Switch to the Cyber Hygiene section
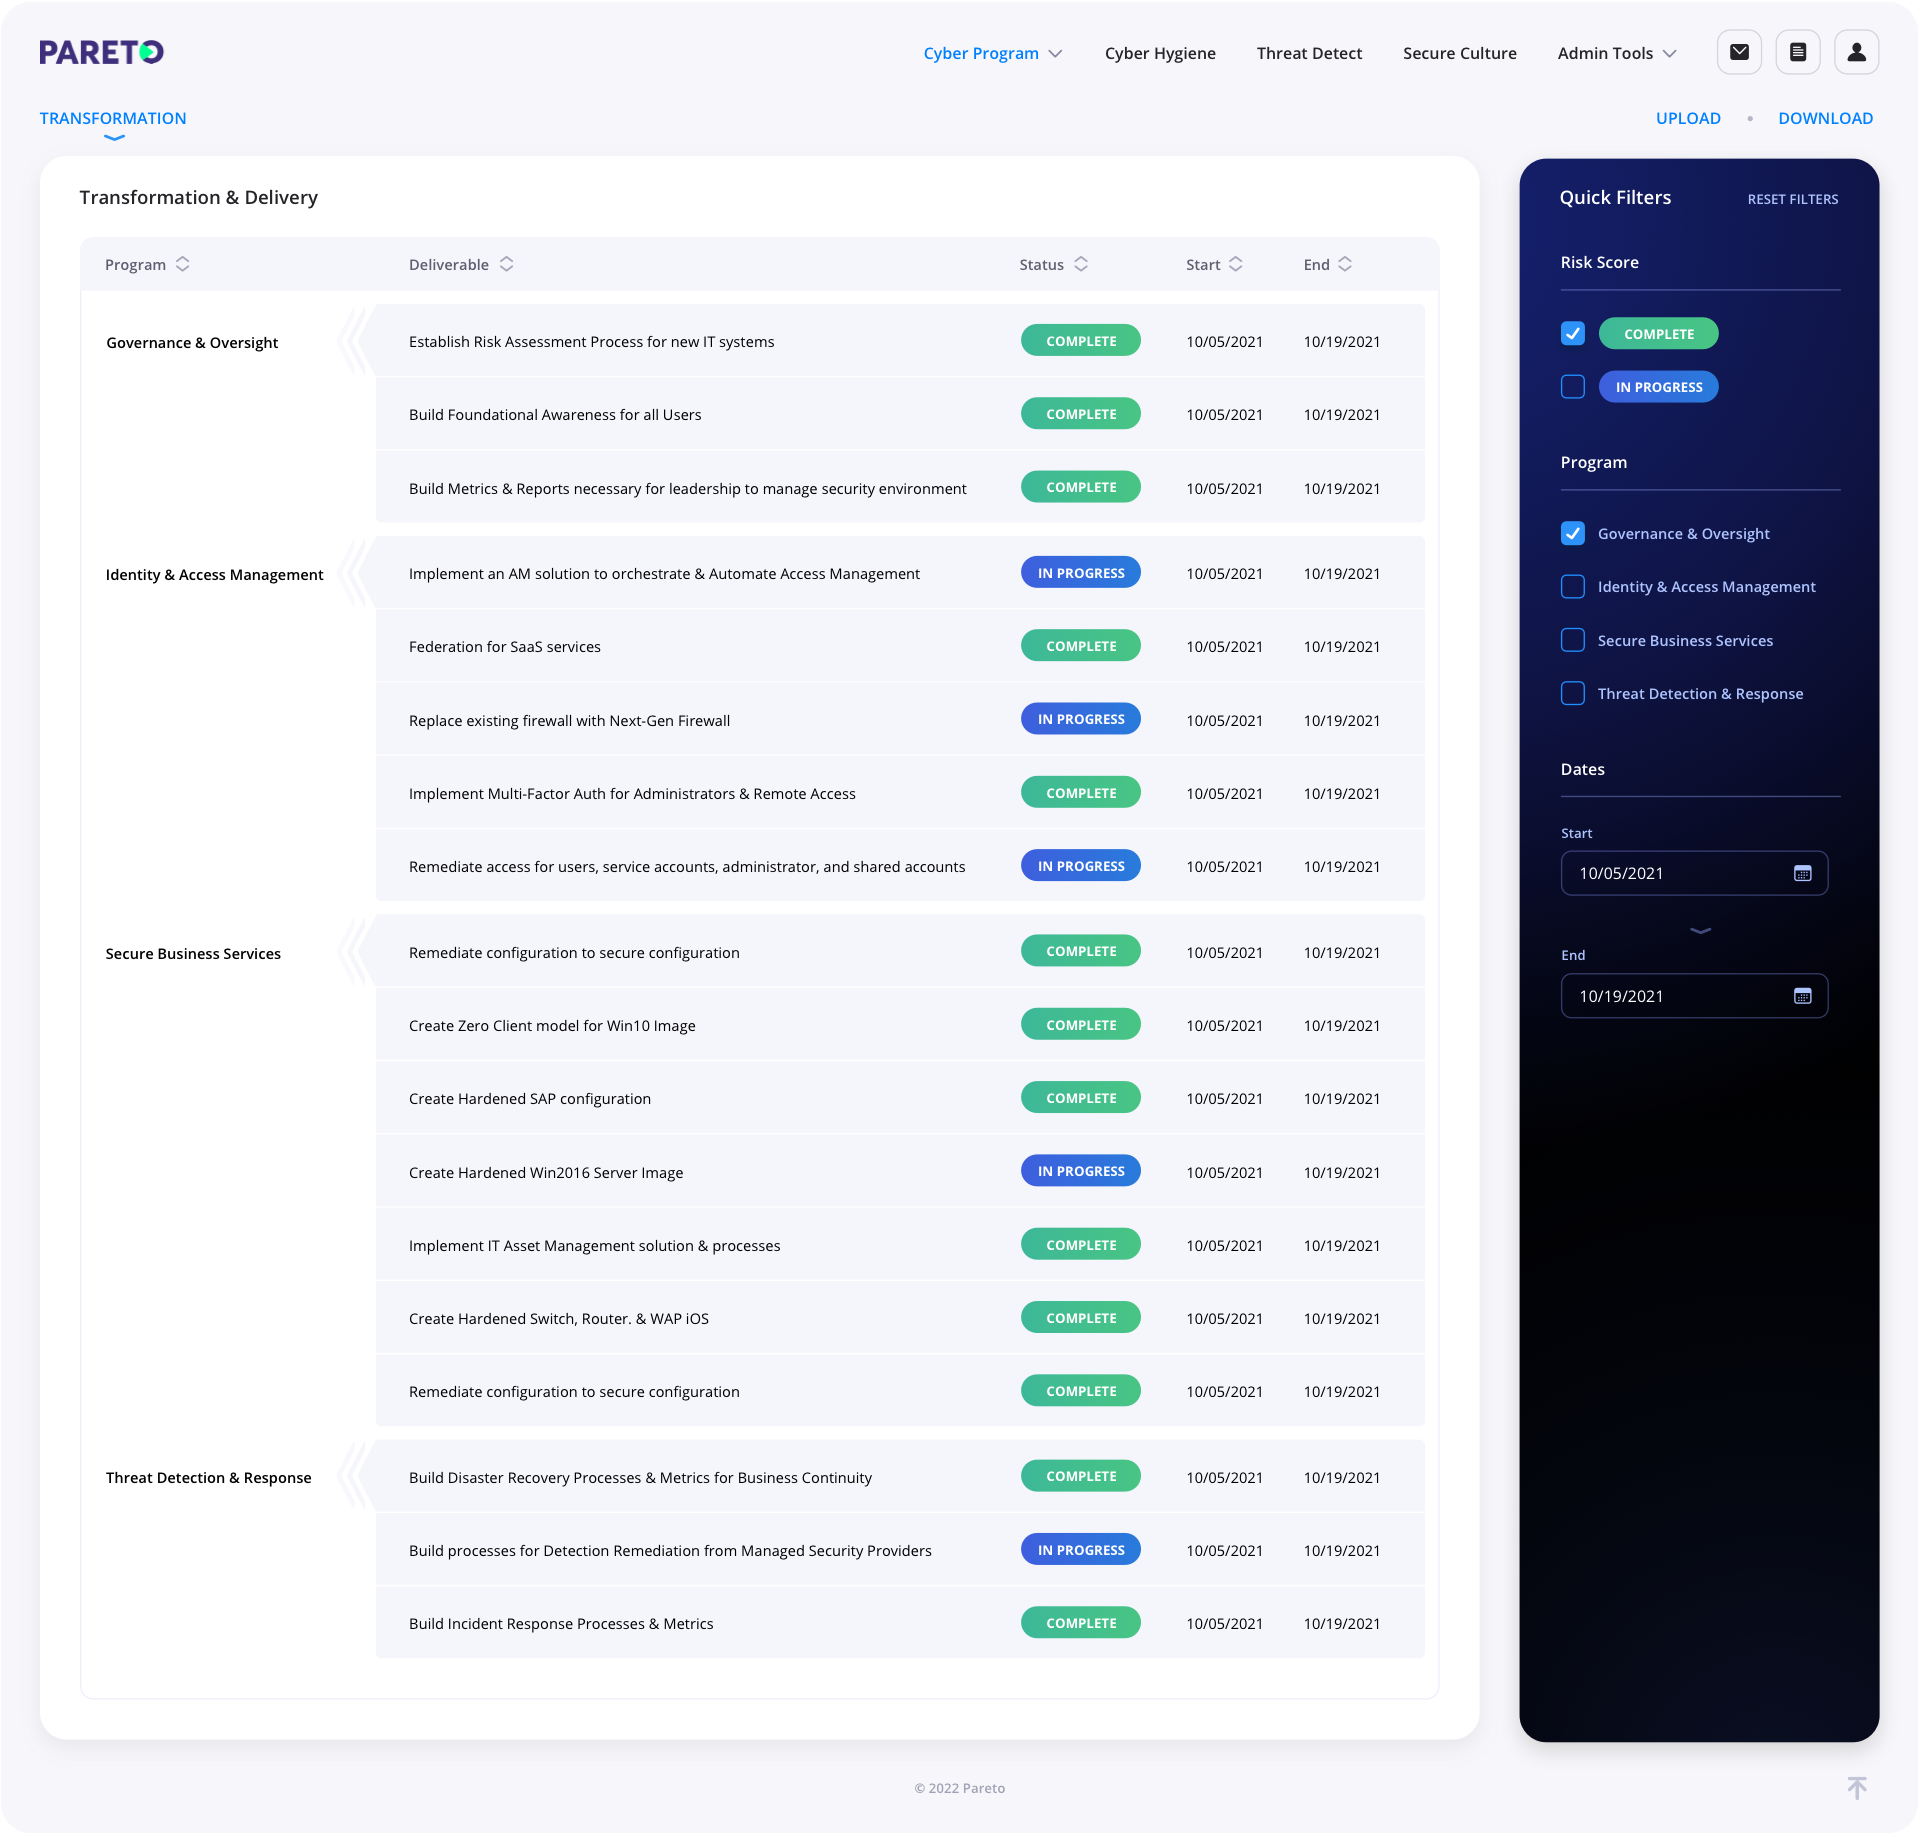 point(1160,53)
